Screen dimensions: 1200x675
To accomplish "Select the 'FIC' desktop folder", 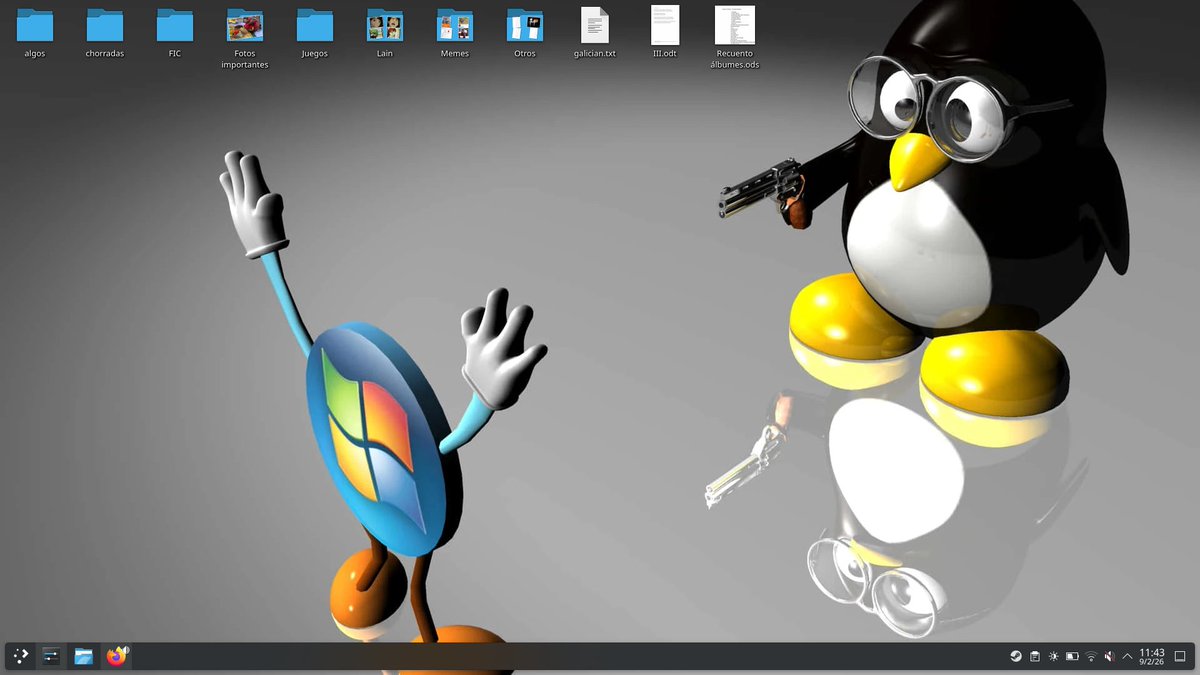I will tap(175, 32).
